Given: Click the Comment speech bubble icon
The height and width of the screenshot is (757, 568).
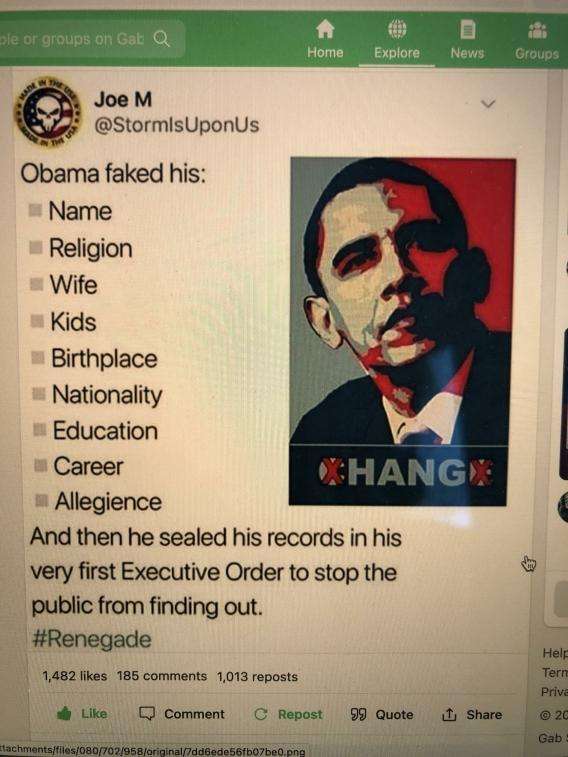Looking at the screenshot, I should [x=147, y=713].
